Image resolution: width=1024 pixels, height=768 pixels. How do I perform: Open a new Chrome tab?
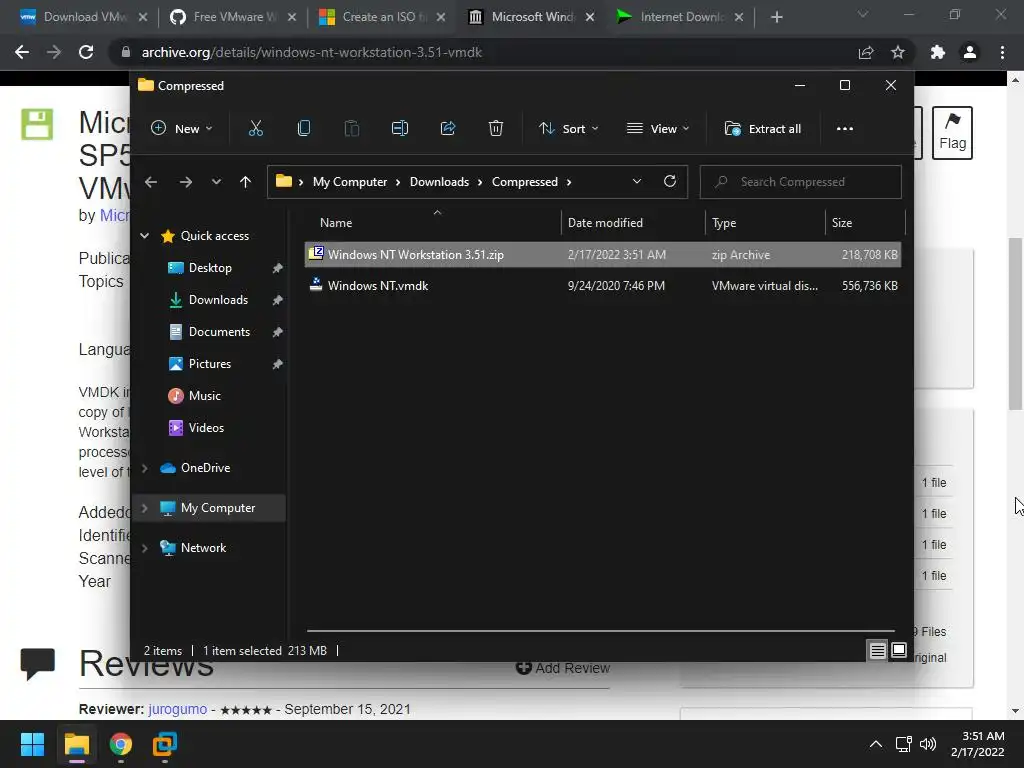point(776,18)
